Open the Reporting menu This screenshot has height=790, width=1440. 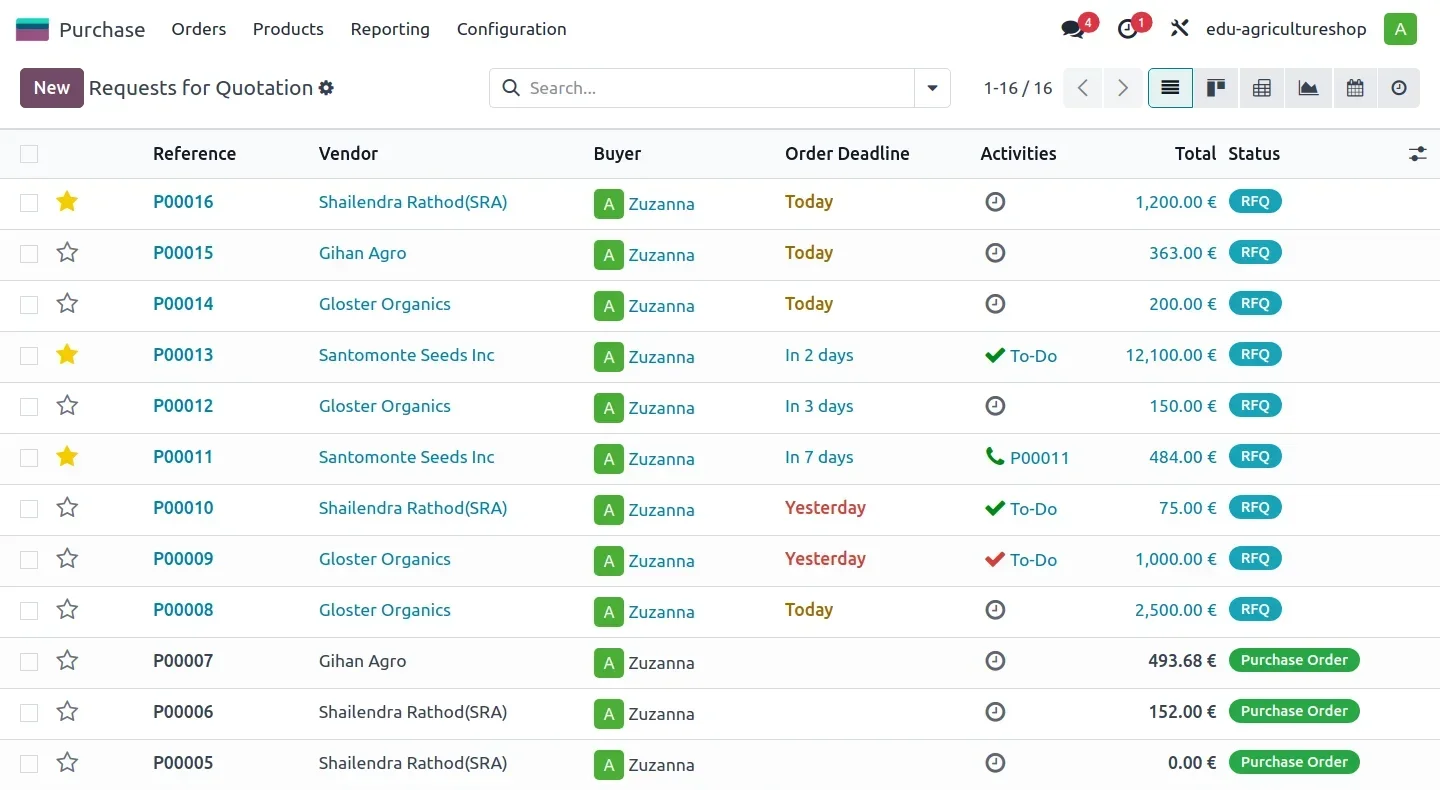[390, 29]
